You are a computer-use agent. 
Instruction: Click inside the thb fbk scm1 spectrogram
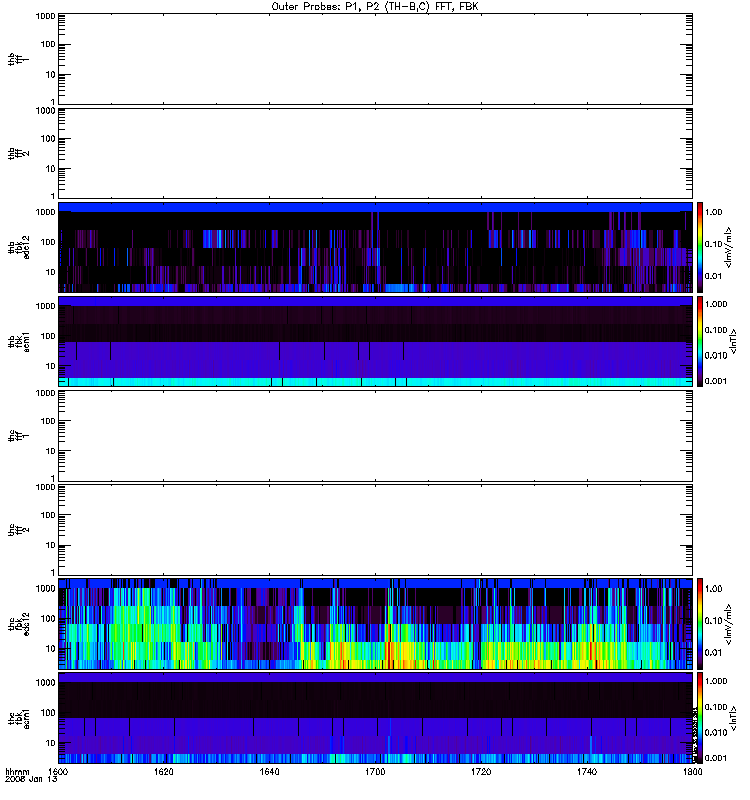[x=375, y=342]
